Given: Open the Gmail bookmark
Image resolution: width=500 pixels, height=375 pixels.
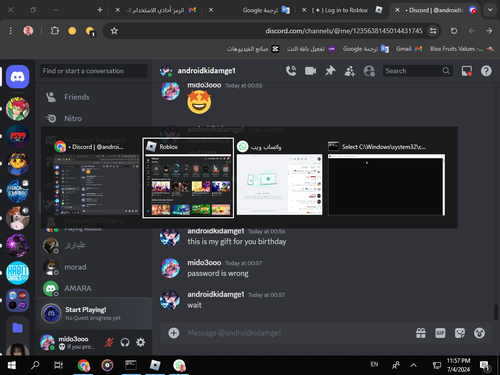Looking at the screenshot, I should tap(409, 49).
